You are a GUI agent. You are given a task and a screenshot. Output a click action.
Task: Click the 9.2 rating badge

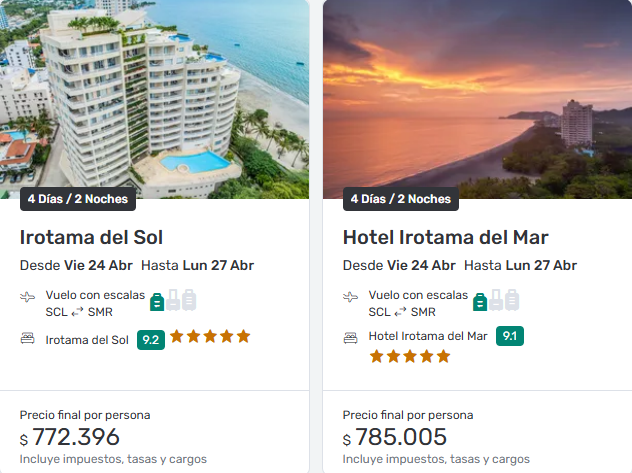click(x=151, y=339)
